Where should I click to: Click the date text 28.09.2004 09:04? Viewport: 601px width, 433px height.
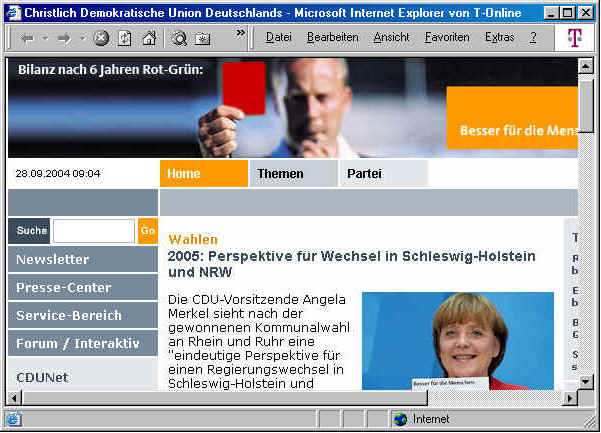(58, 174)
